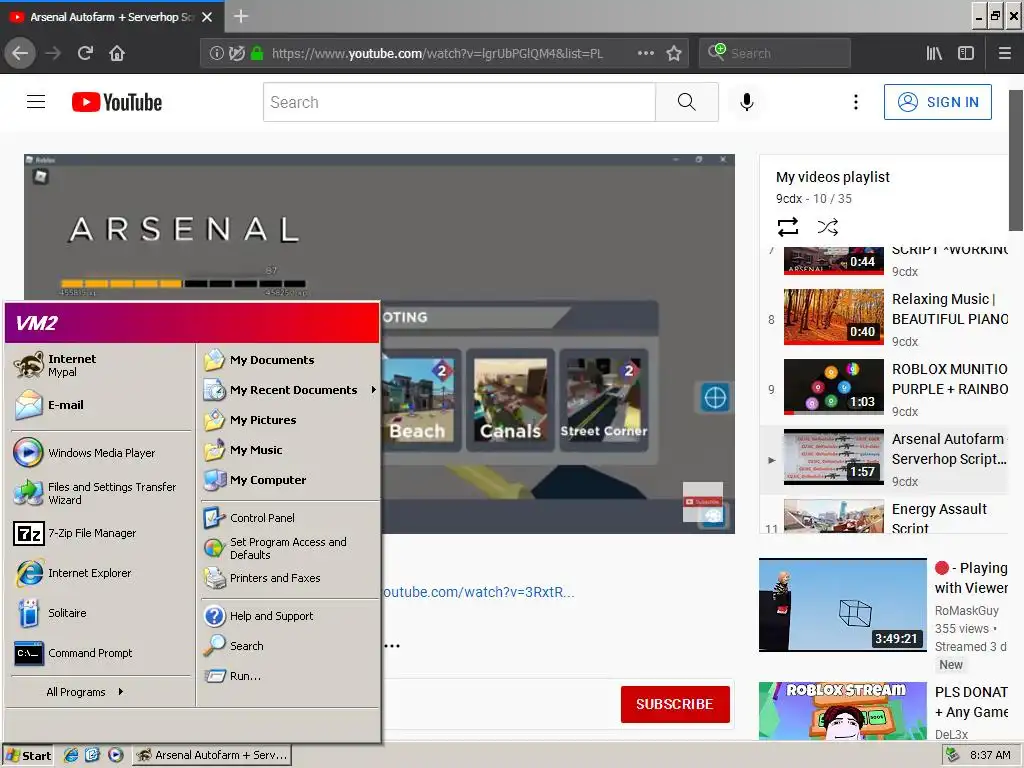Screen dimensions: 1024x768
Task: Open My Music folder
Action: (290, 450)
